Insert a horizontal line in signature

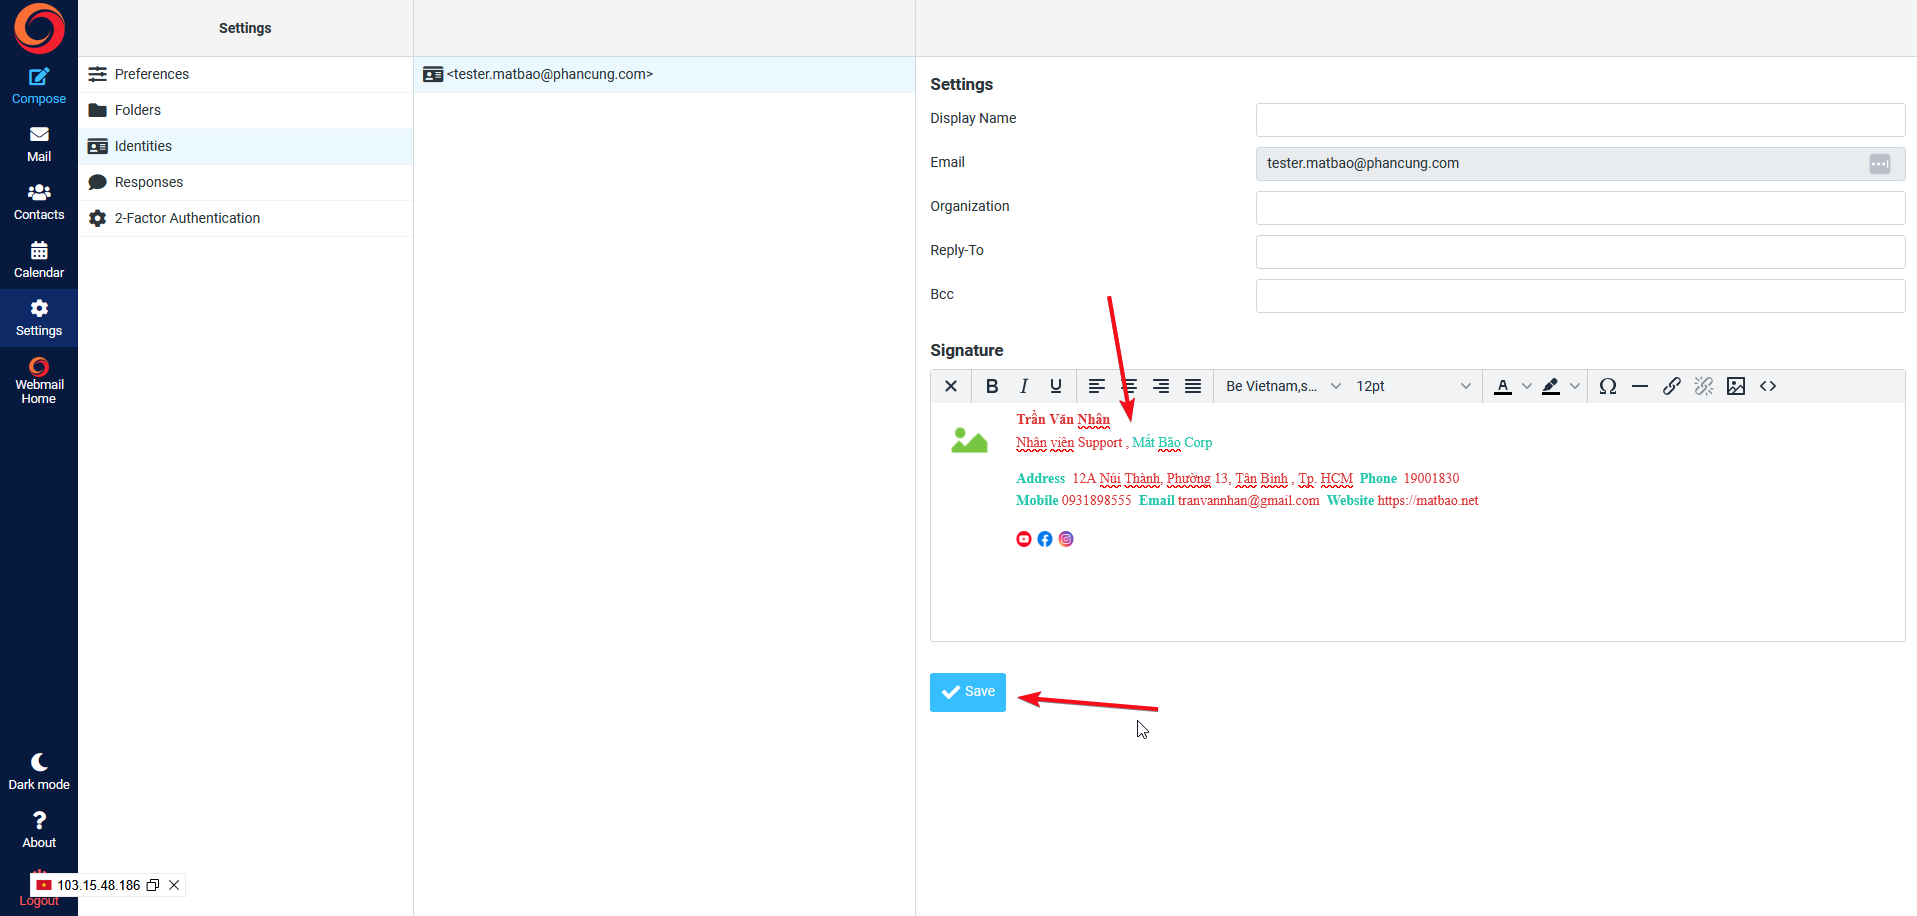click(x=1639, y=386)
